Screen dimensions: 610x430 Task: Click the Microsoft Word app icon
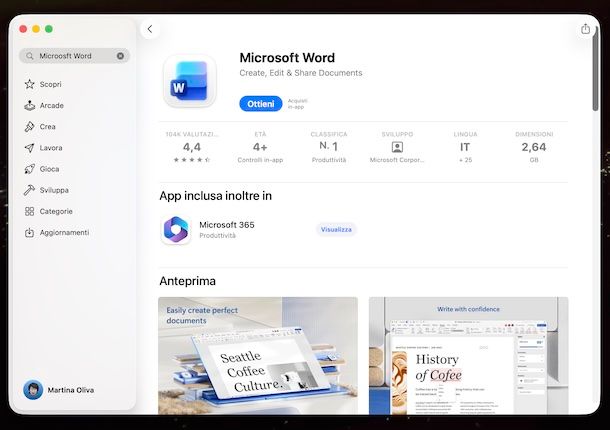(189, 81)
